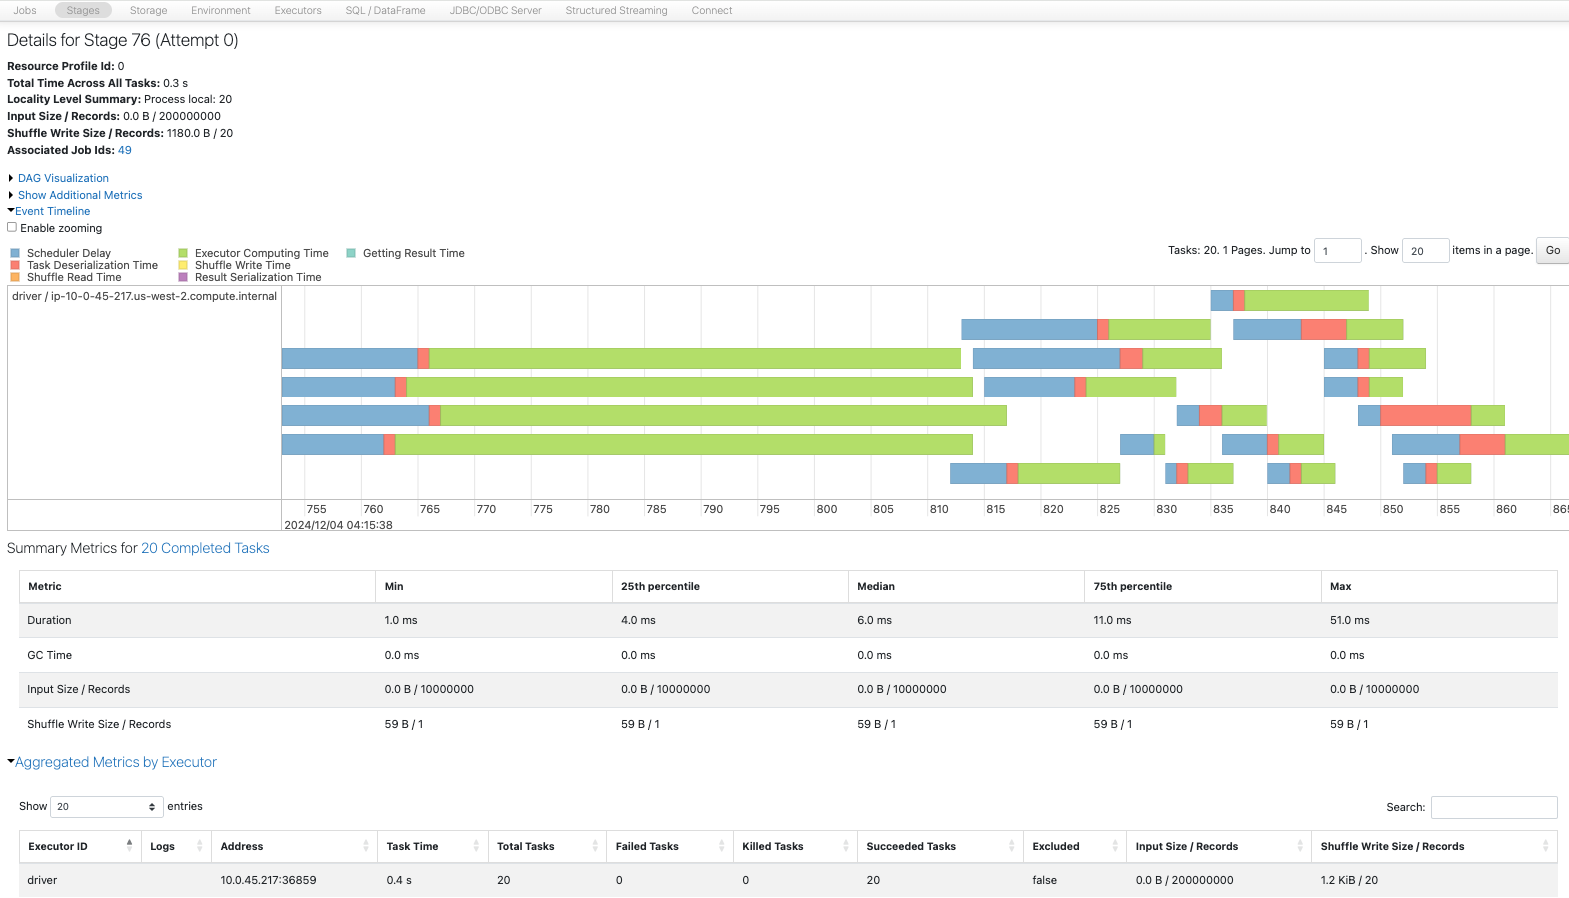Sort by Executor ID column
The height and width of the screenshot is (898, 1569).
80,846
